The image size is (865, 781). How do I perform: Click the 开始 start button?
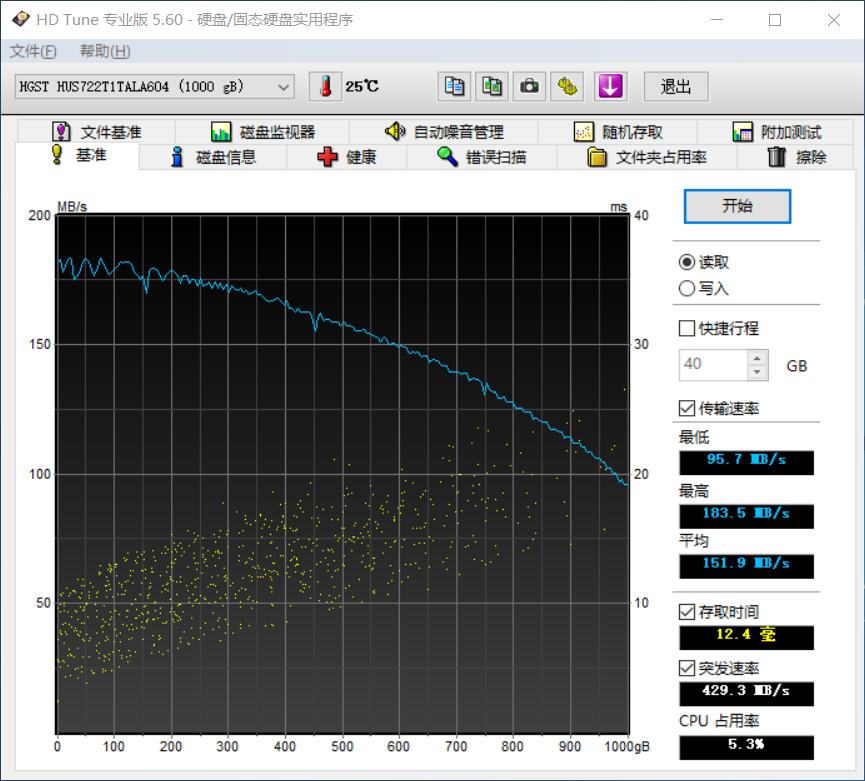(x=737, y=206)
